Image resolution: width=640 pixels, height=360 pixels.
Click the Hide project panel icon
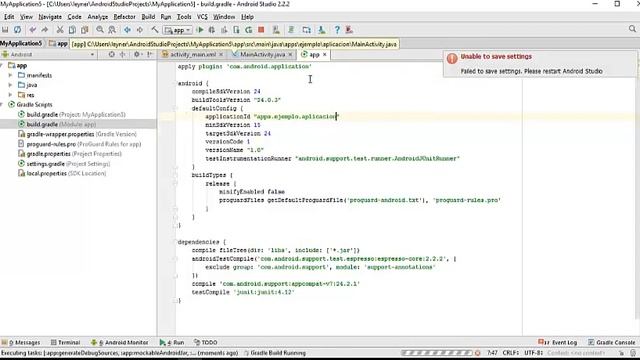point(150,54)
